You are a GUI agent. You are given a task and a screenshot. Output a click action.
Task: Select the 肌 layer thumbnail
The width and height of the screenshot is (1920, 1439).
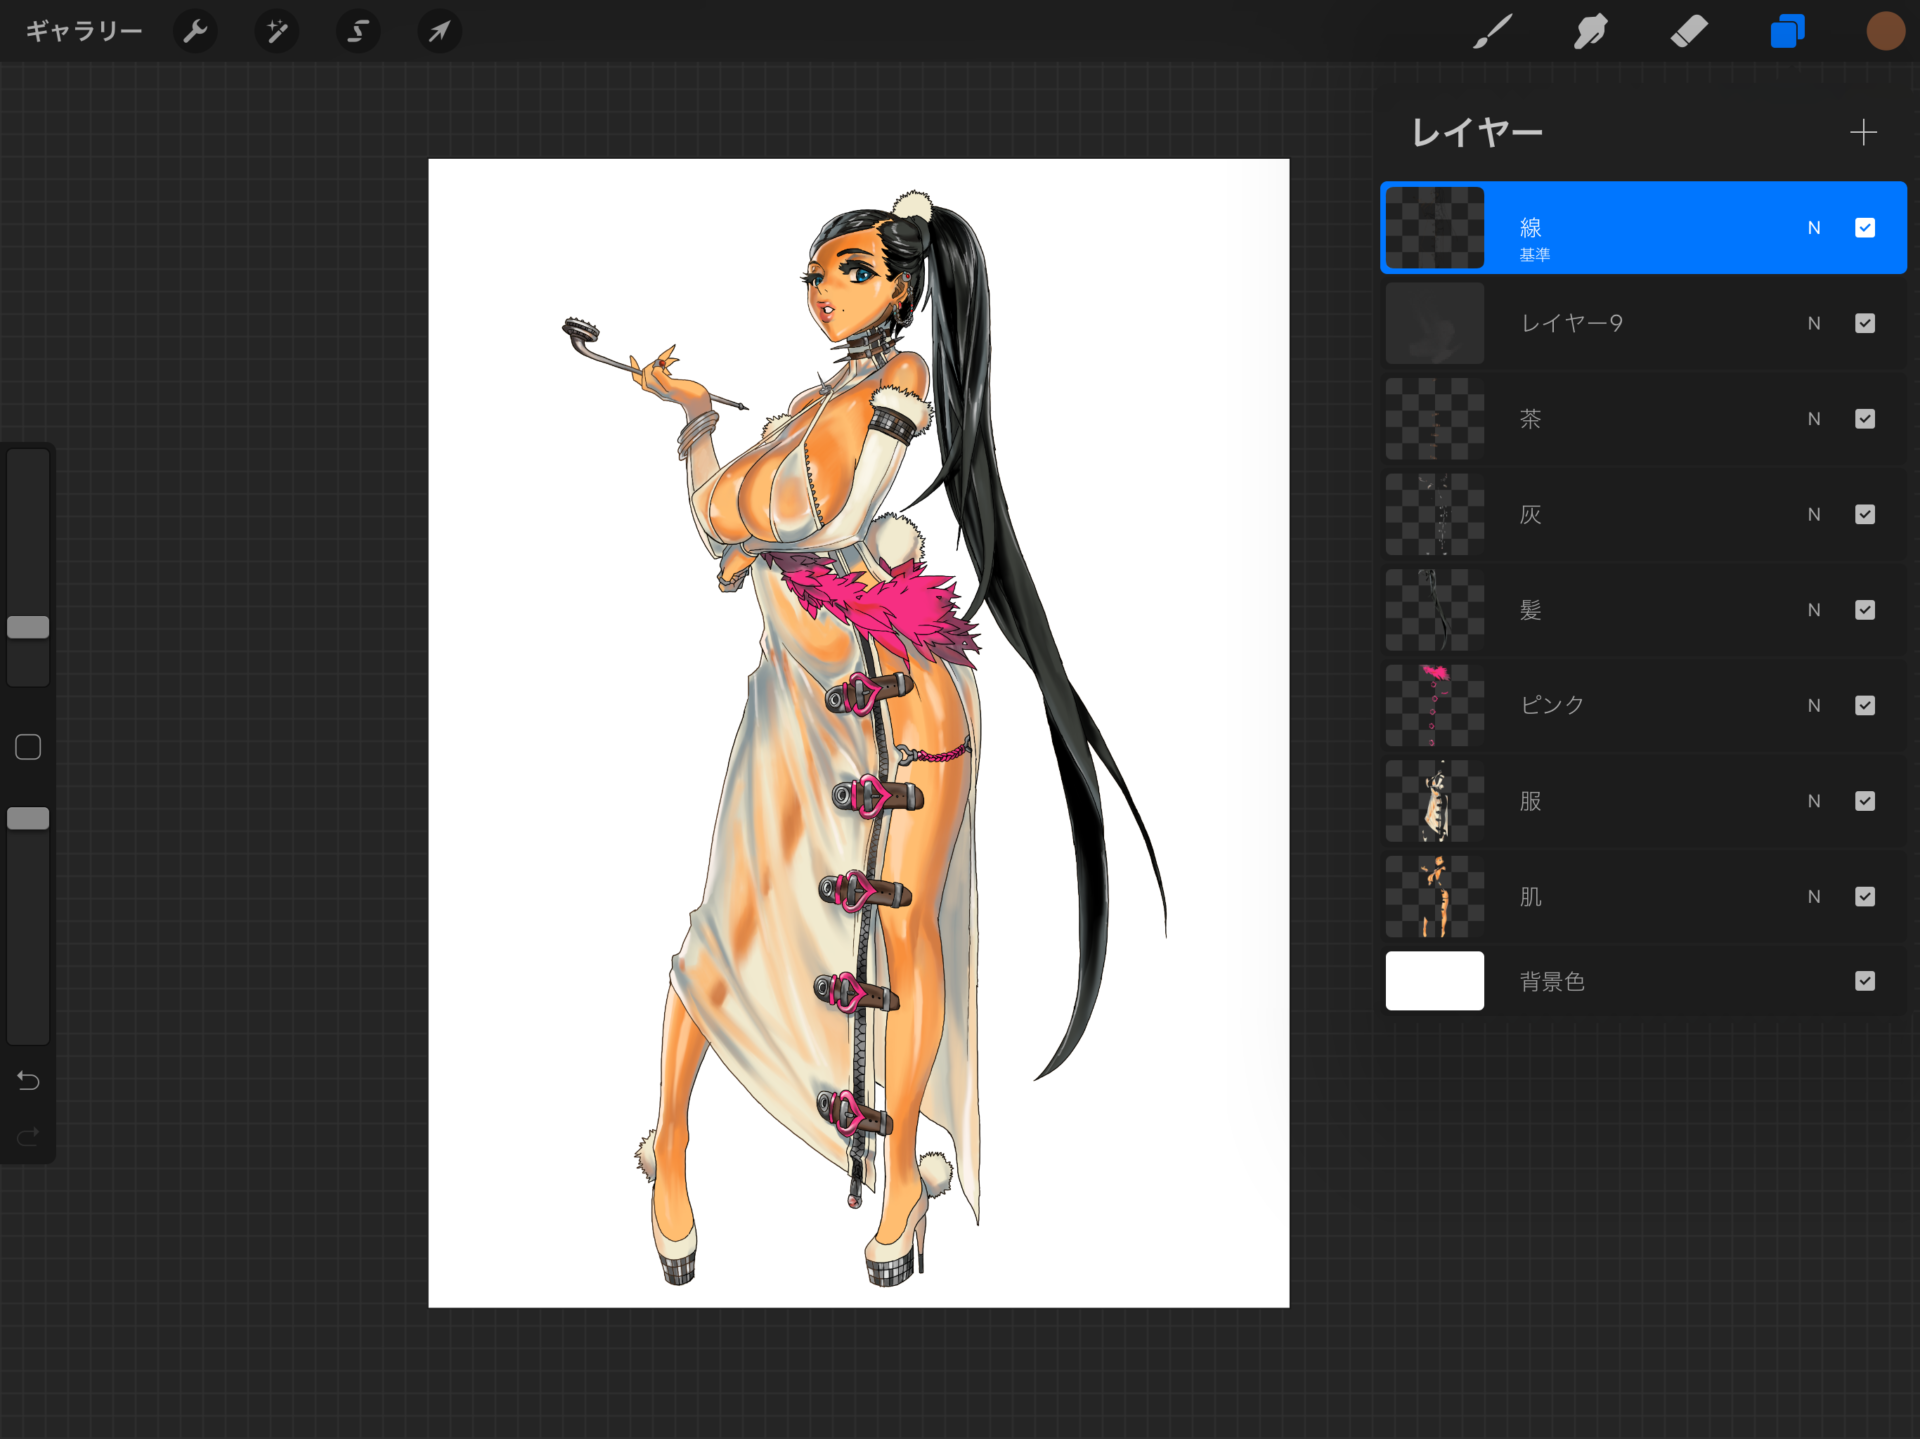point(1434,896)
